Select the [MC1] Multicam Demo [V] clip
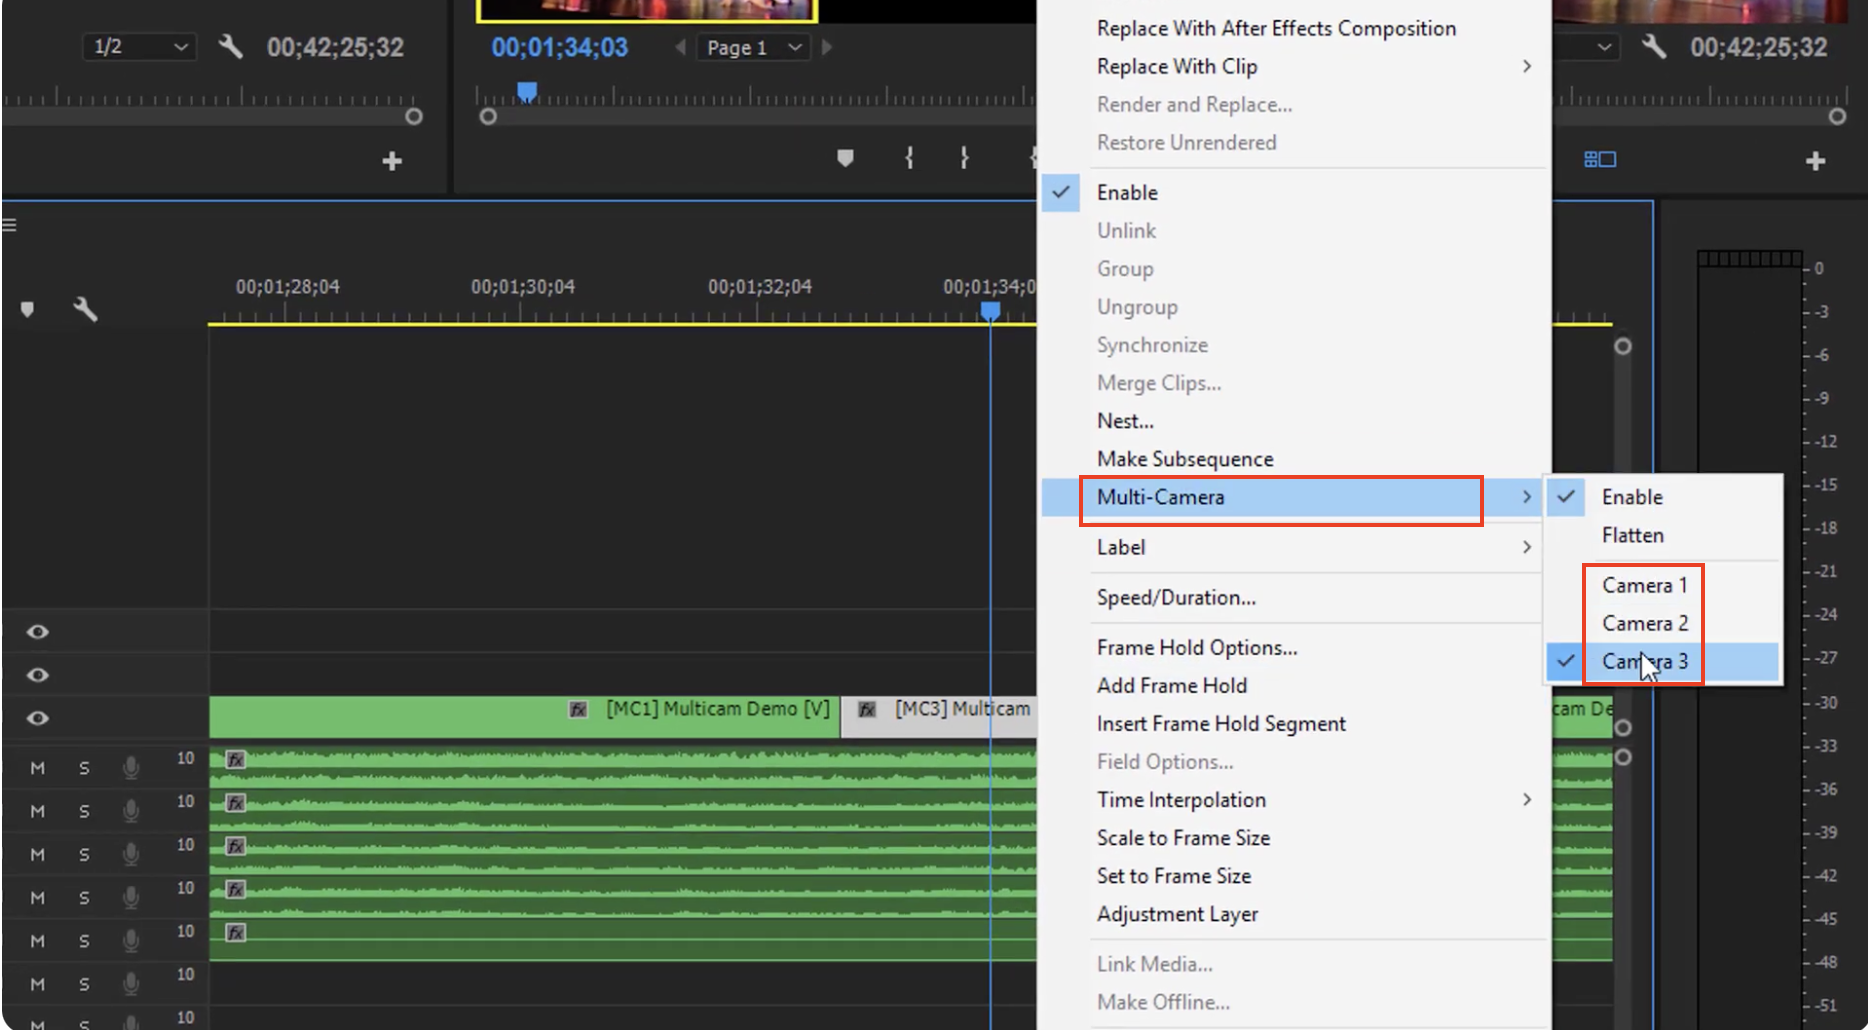This screenshot has width=1868, height=1030. pos(525,717)
